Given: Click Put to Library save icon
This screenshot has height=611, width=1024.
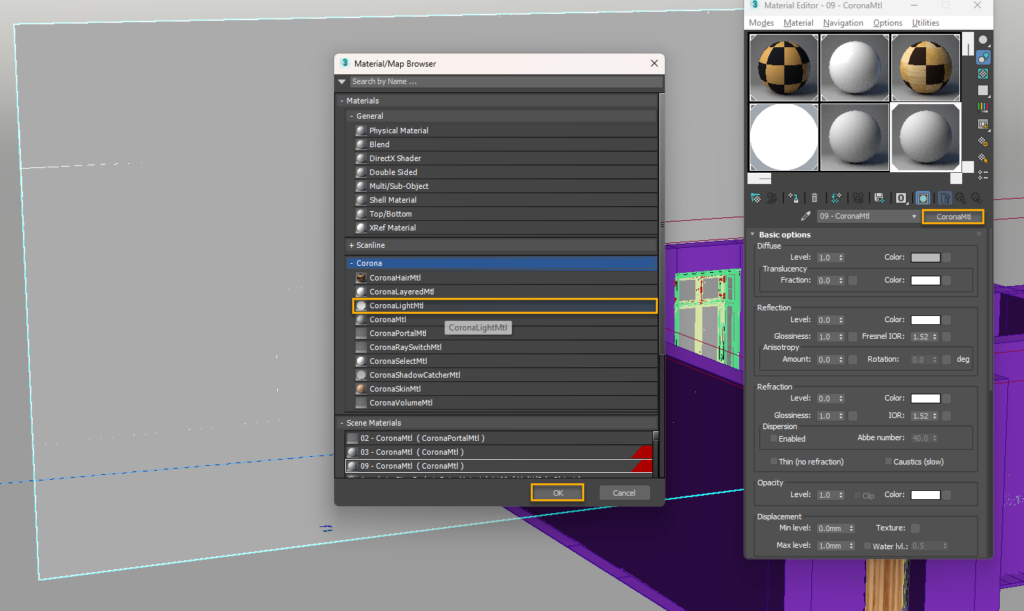Looking at the screenshot, I should pos(879,198).
